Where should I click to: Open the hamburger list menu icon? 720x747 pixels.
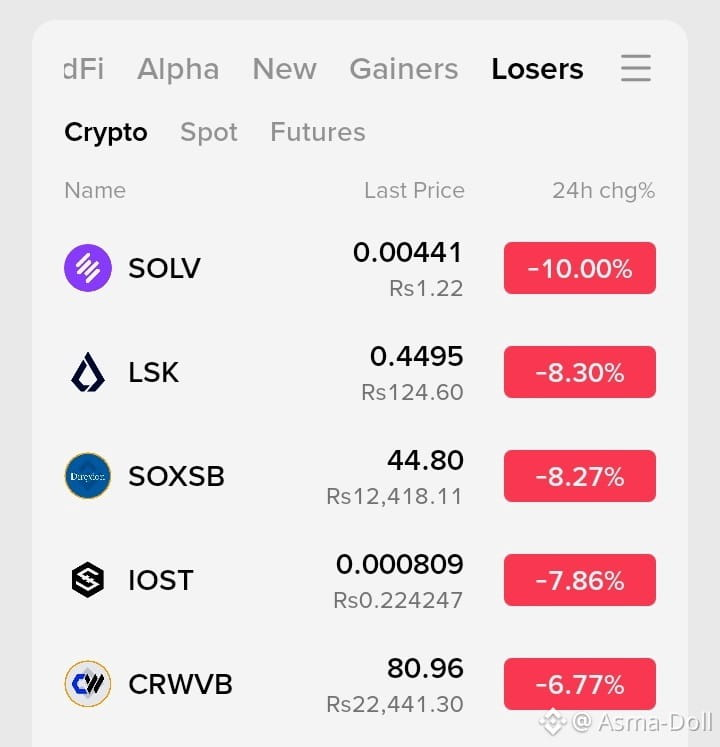(636, 68)
